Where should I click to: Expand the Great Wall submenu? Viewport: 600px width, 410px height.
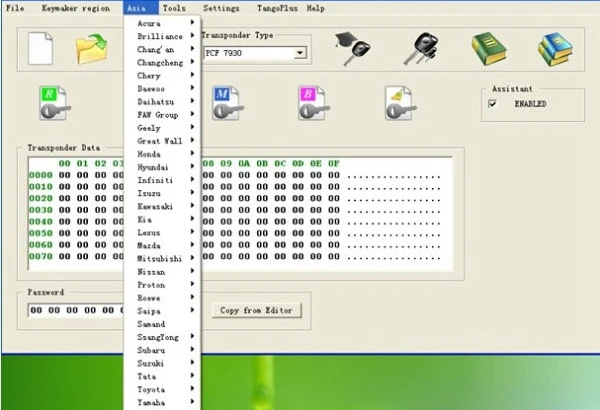tap(162, 141)
